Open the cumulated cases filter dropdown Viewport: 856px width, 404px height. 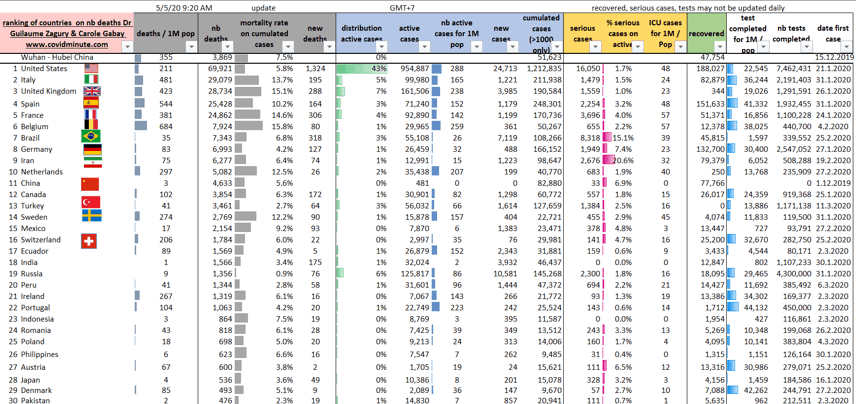(x=556, y=47)
